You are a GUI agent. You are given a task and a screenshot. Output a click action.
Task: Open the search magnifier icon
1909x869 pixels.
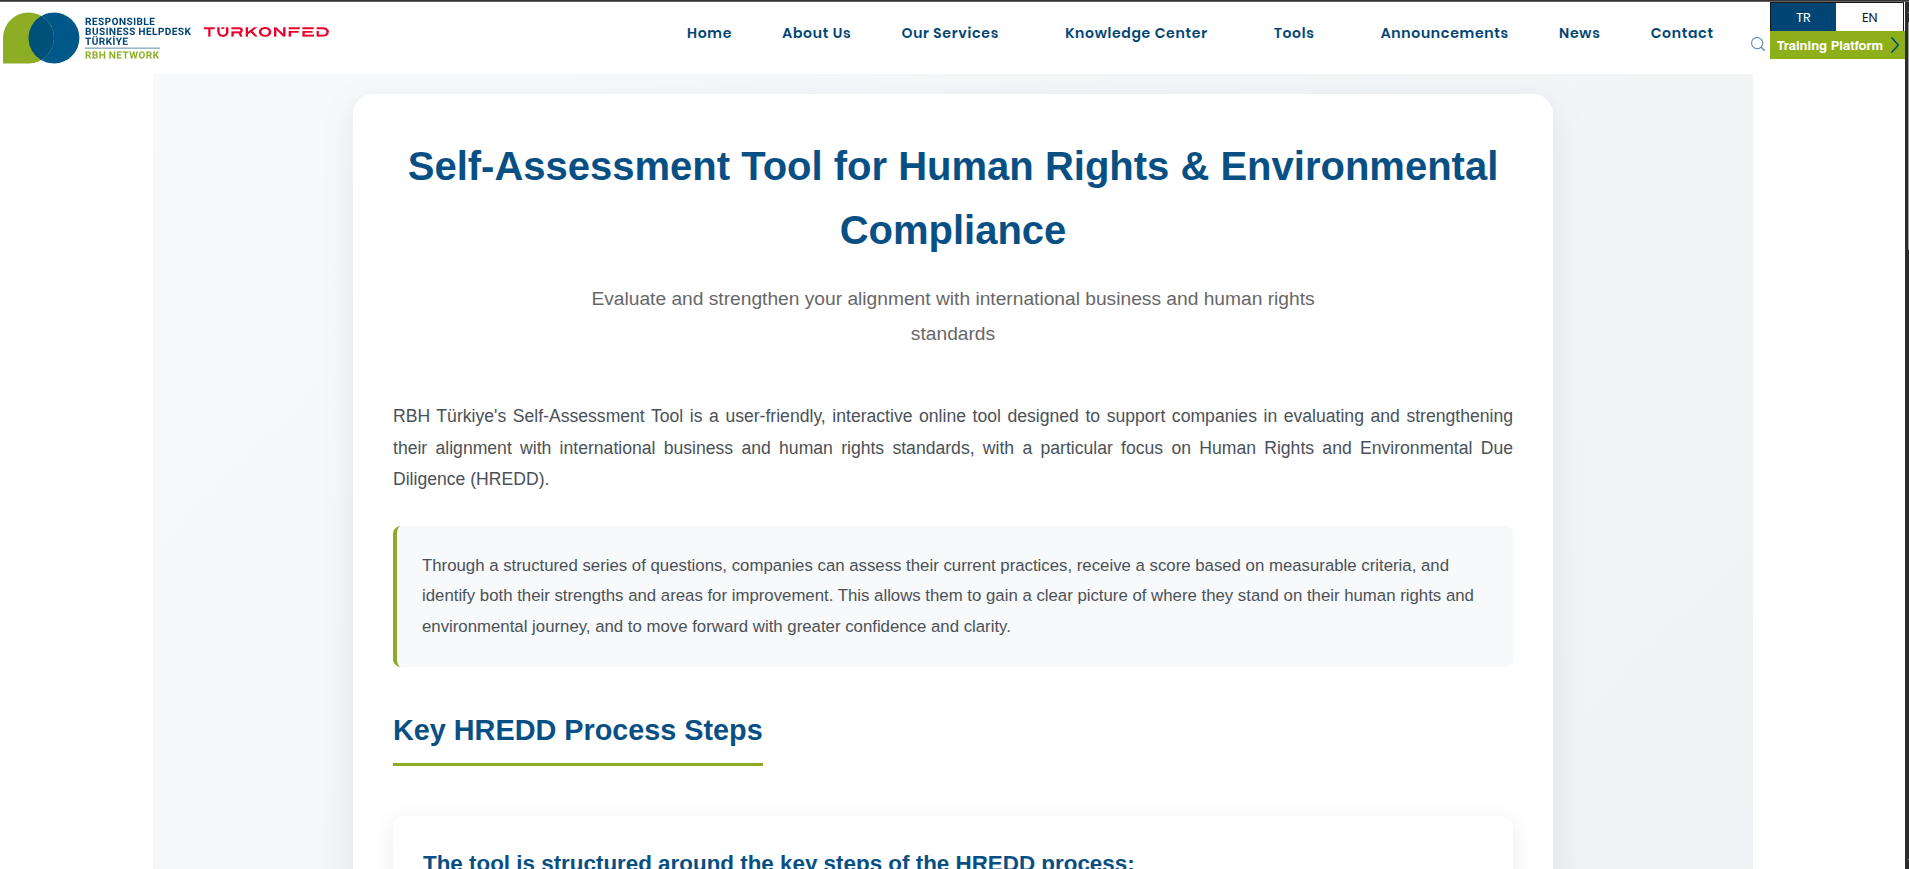(x=1757, y=45)
